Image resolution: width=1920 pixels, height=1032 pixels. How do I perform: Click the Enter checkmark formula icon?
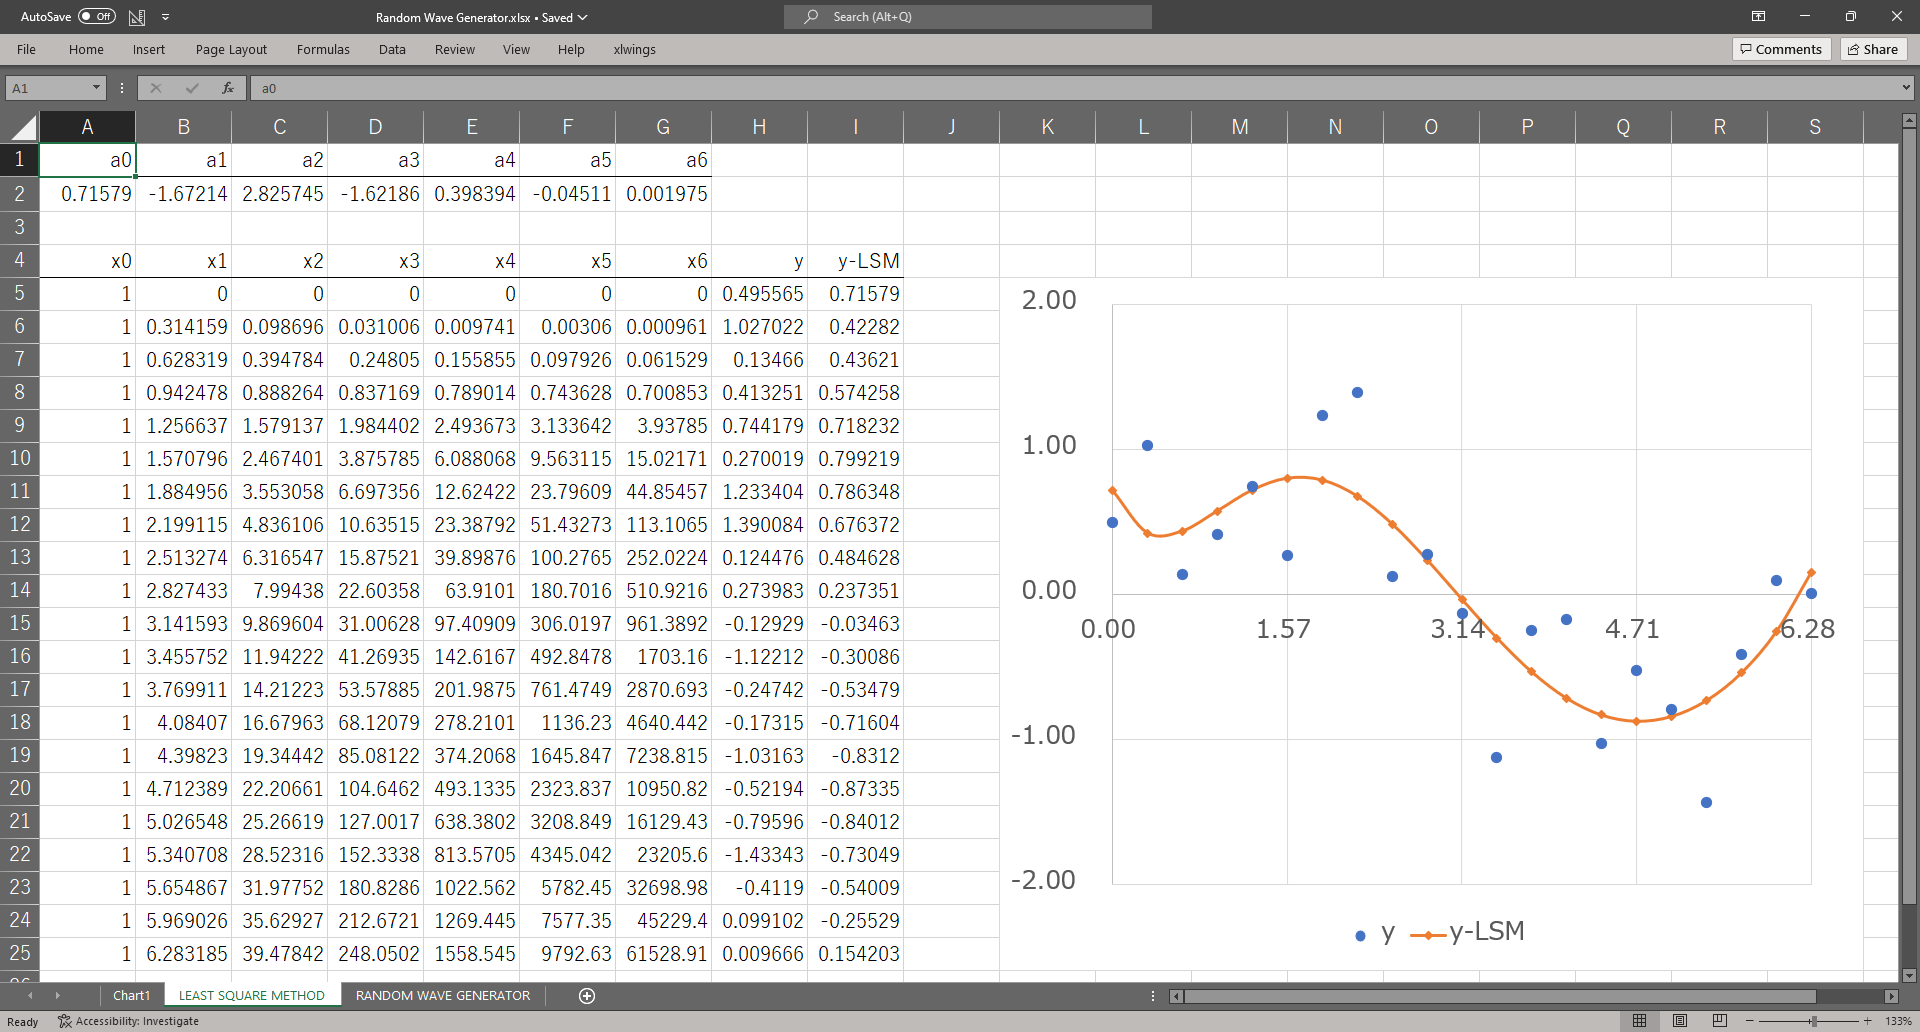[192, 88]
